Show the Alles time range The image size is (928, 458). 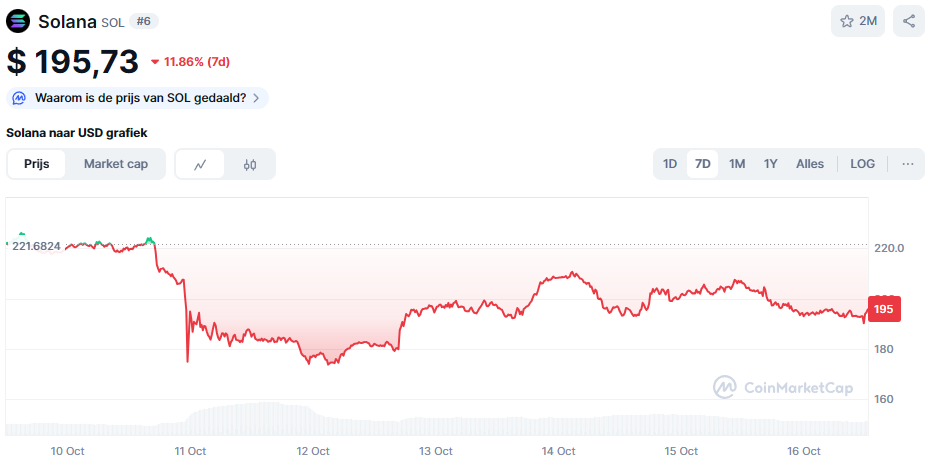pyautogui.click(x=810, y=164)
